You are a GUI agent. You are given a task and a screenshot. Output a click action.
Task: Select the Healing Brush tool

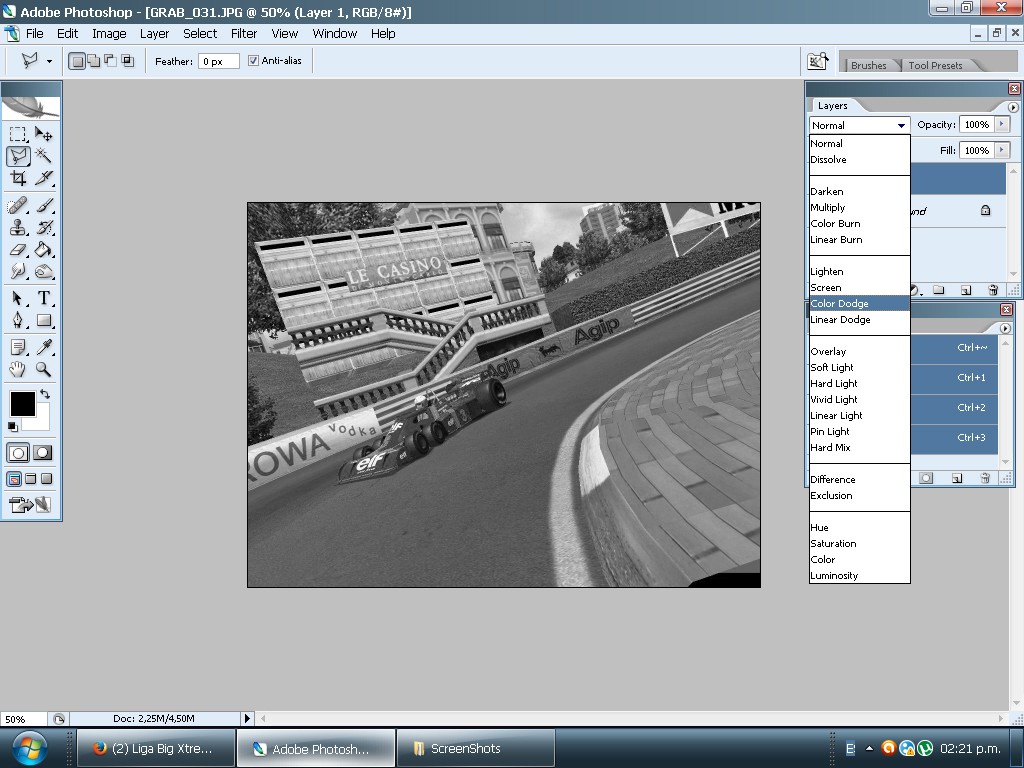coord(18,206)
